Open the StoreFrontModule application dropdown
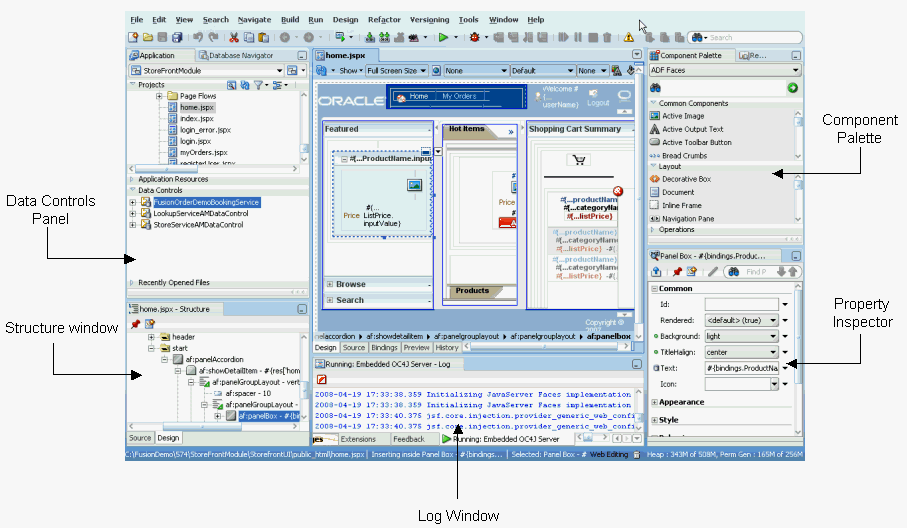 click(279, 71)
